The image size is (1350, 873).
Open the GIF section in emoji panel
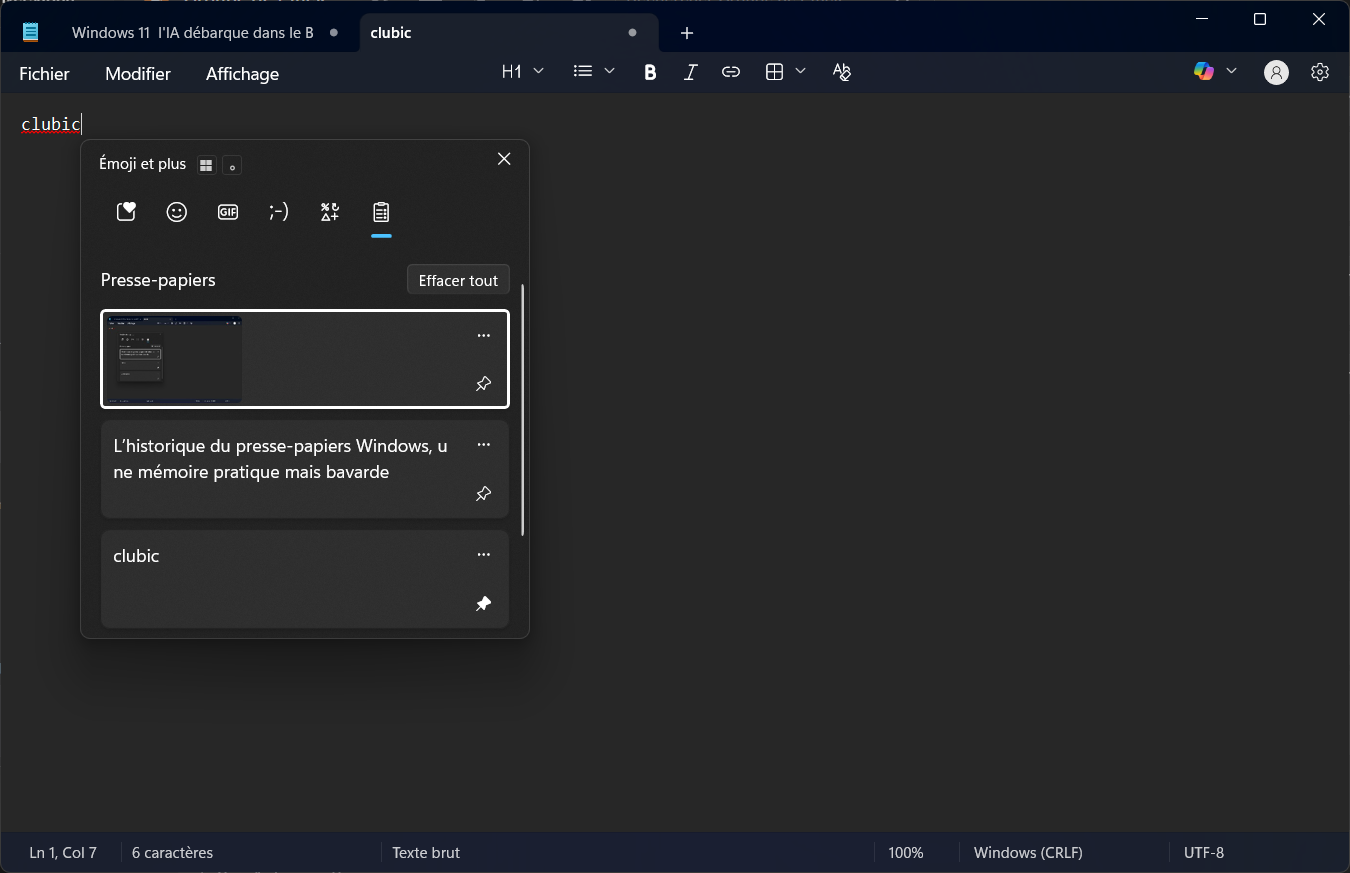coord(228,212)
